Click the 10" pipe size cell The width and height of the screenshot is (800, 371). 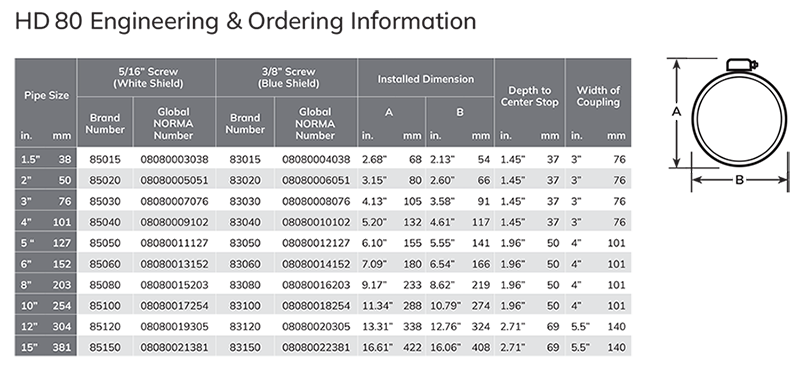[x=46, y=306]
